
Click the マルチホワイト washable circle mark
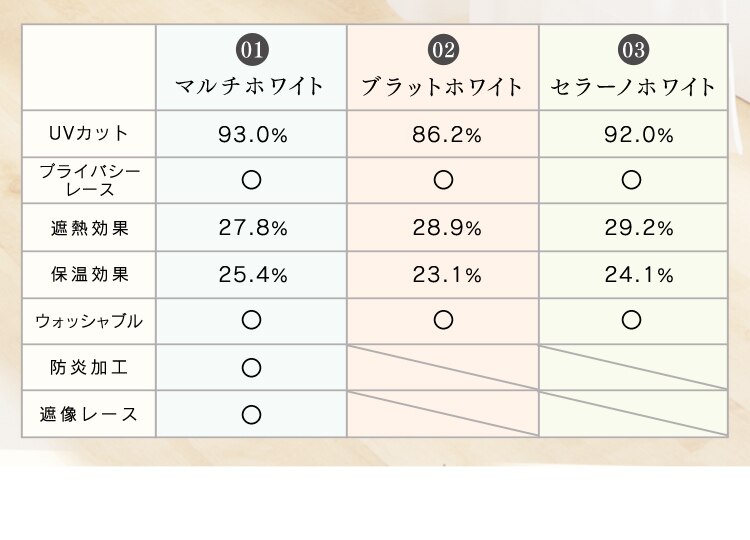point(252,320)
